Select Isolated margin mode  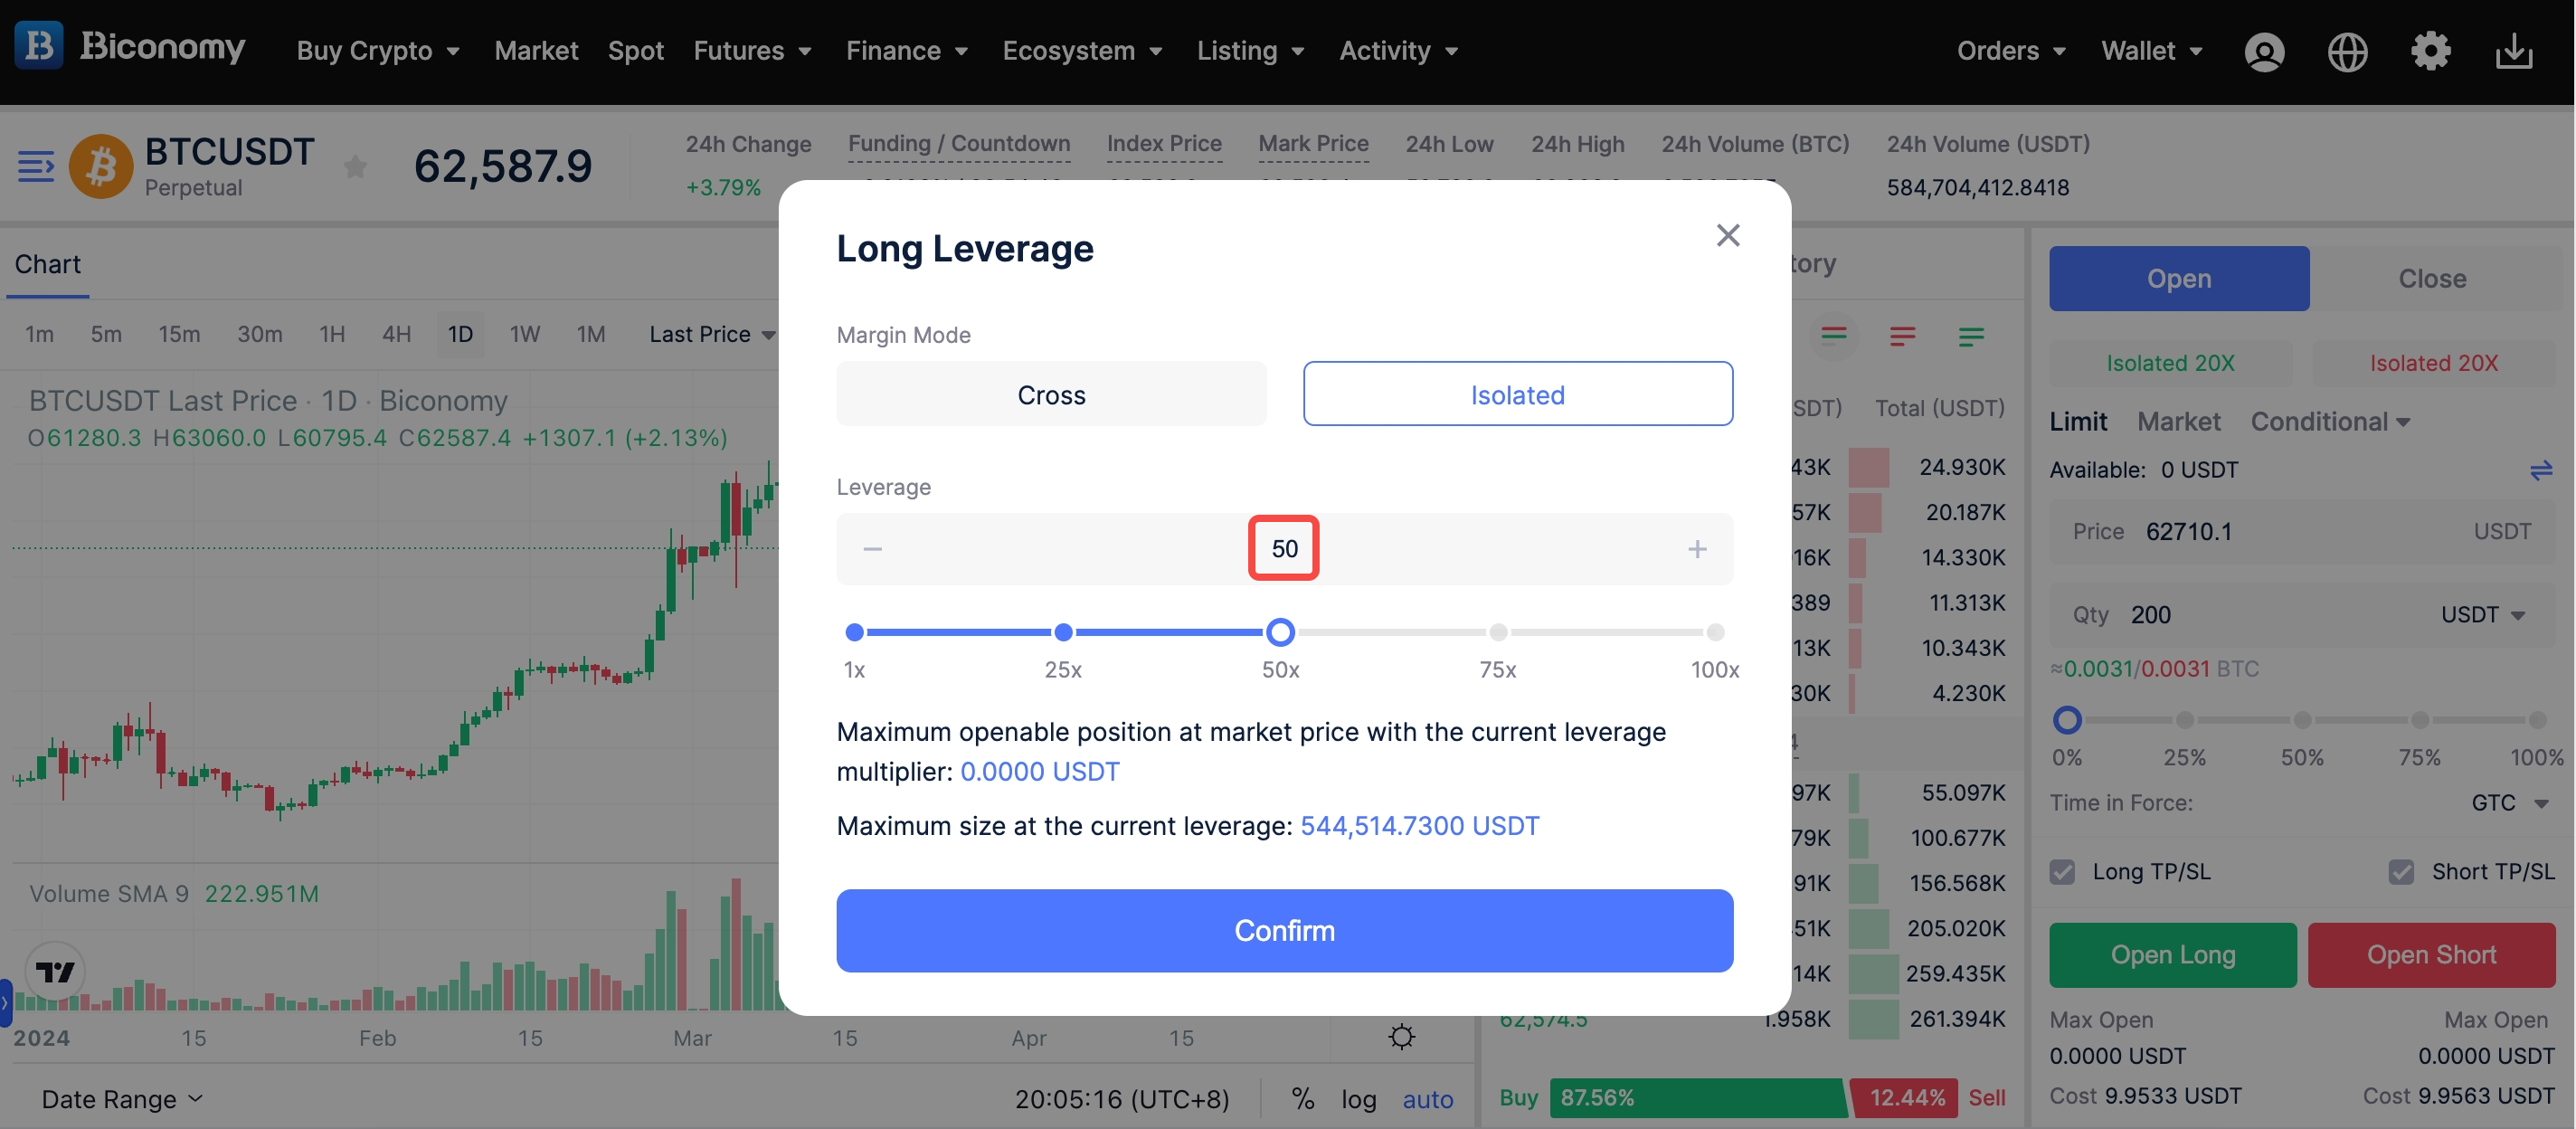click(x=1517, y=394)
